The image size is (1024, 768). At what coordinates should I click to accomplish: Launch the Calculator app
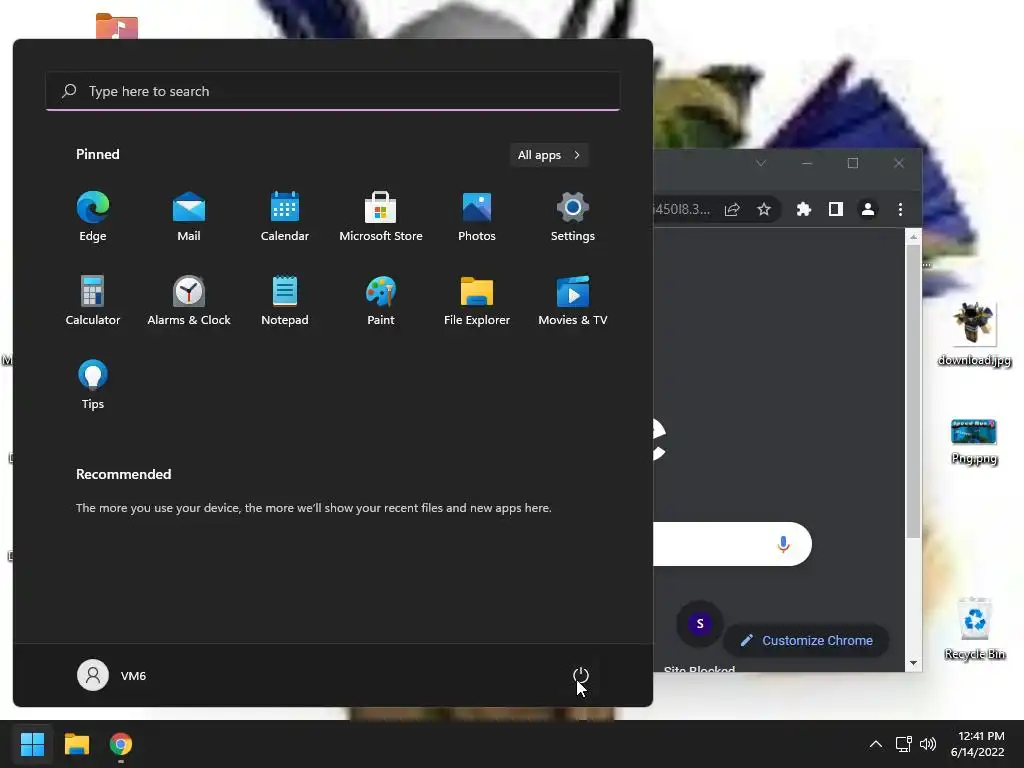coord(93,300)
